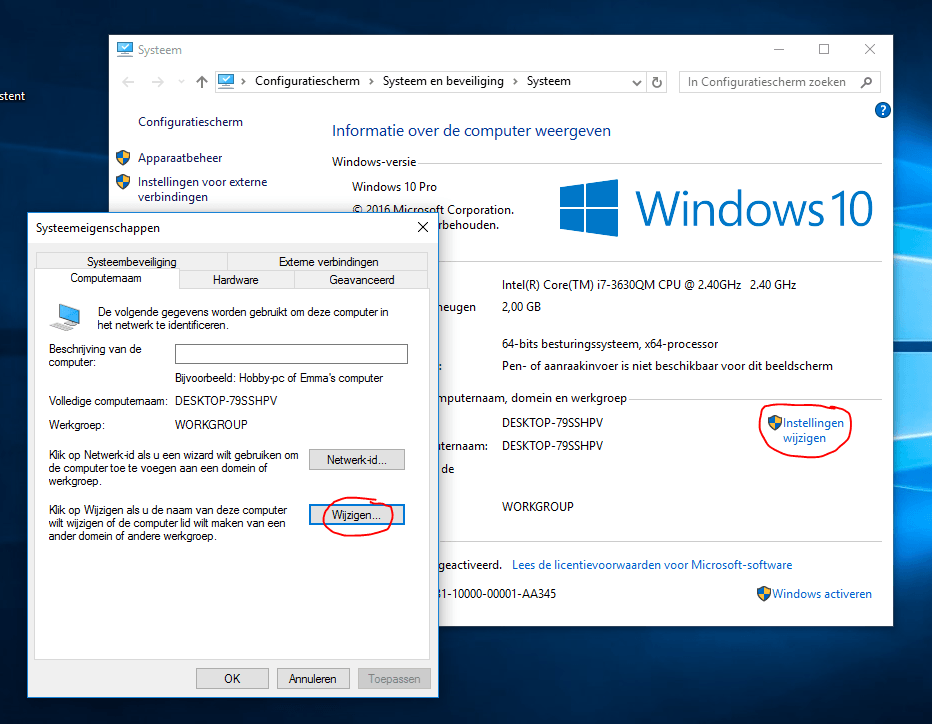Open the Geavanceerd tab

pyautogui.click(x=361, y=279)
